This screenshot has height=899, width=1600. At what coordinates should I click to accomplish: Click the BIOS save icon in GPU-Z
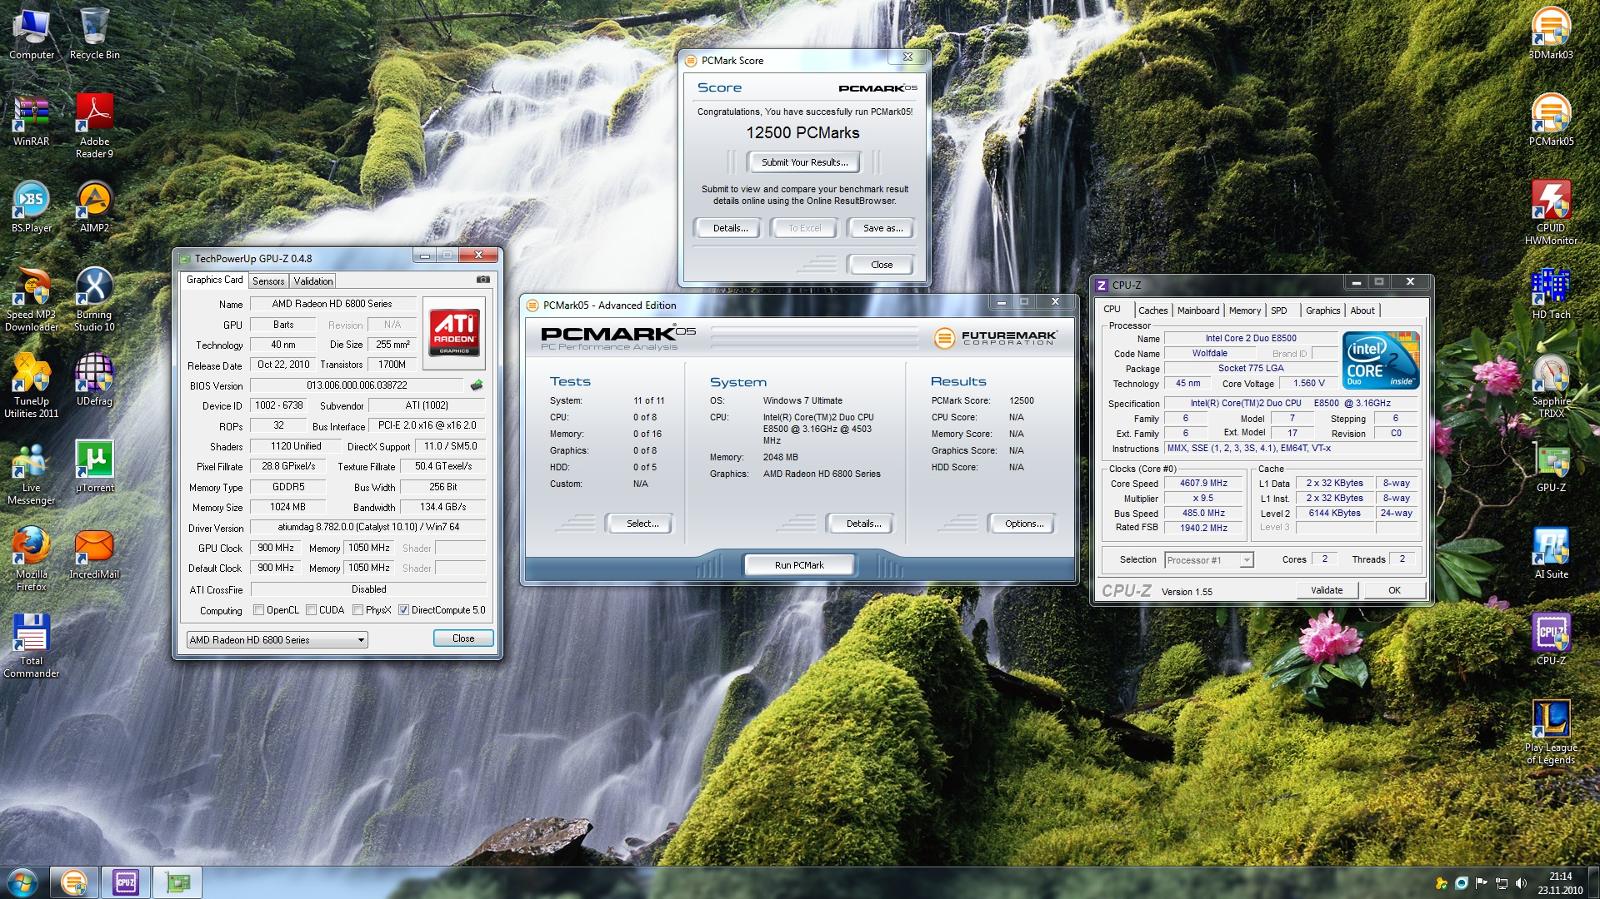point(477,385)
